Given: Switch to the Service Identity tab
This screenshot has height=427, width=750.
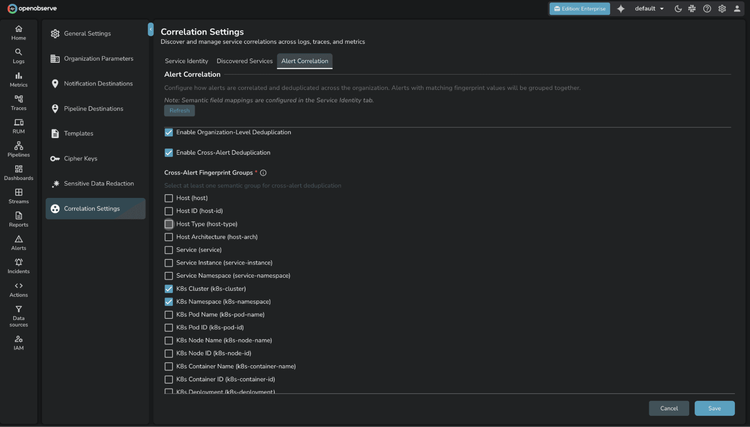Looking at the screenshot, I should click(186, 61).
